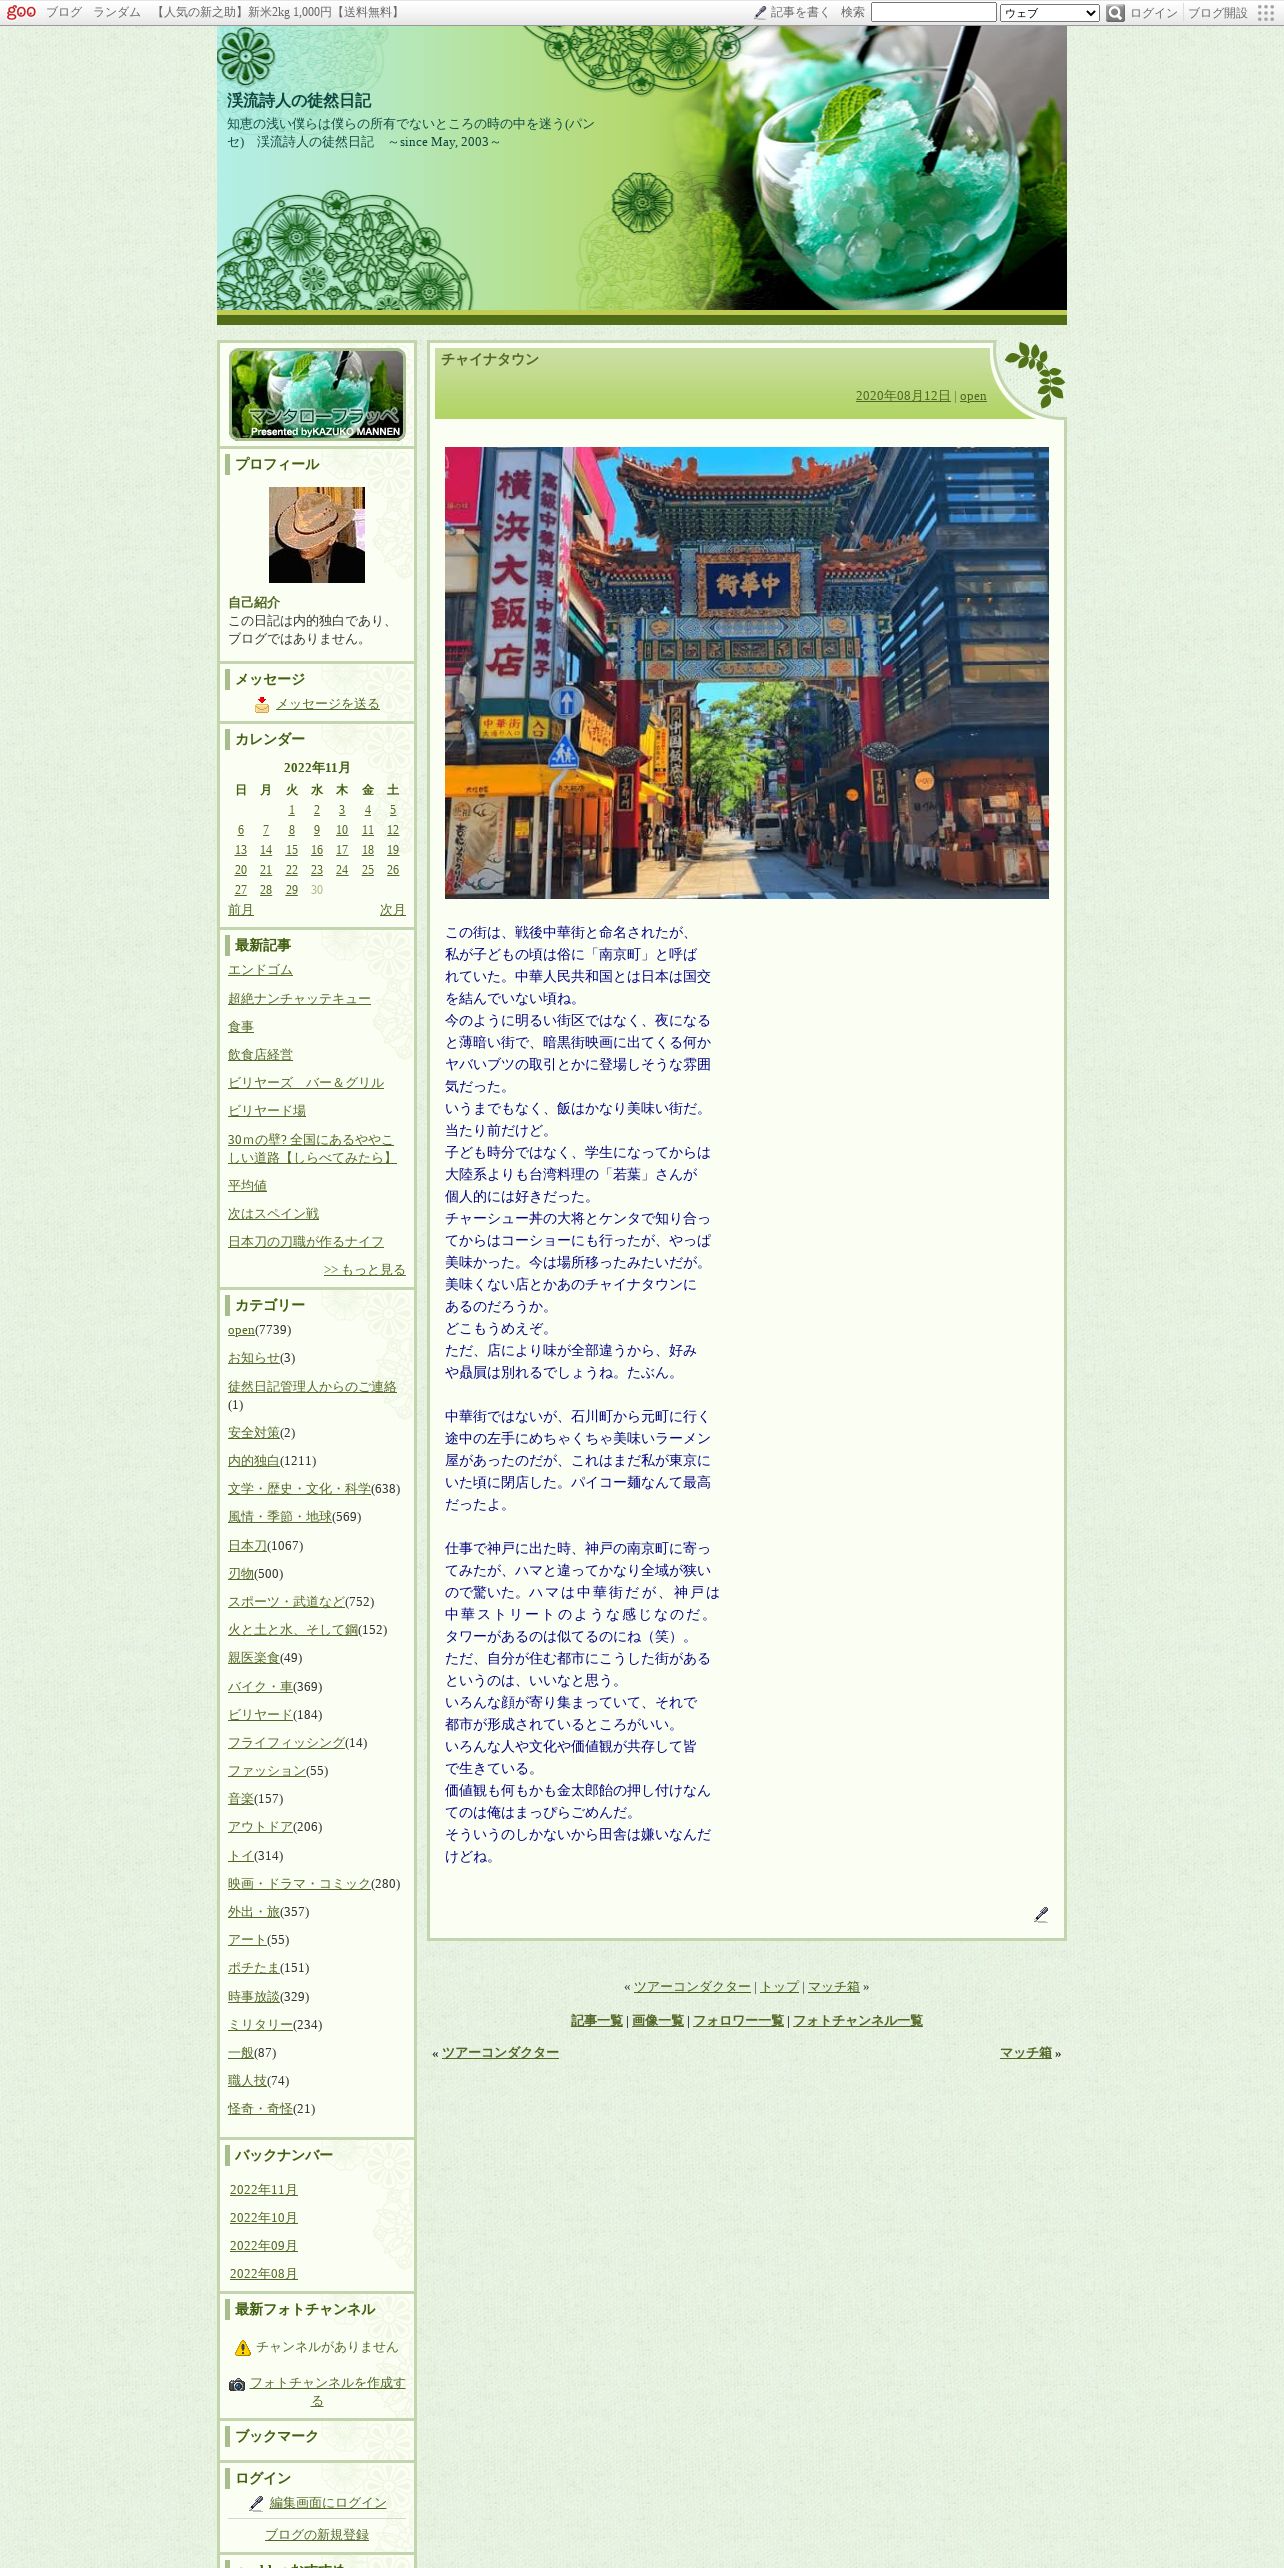Click the profile photo with hat

click(x=317, y=535)
